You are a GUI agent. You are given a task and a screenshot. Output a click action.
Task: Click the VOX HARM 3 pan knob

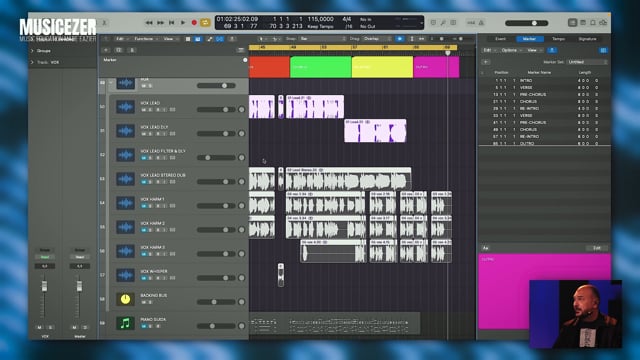tap(242, 254)
